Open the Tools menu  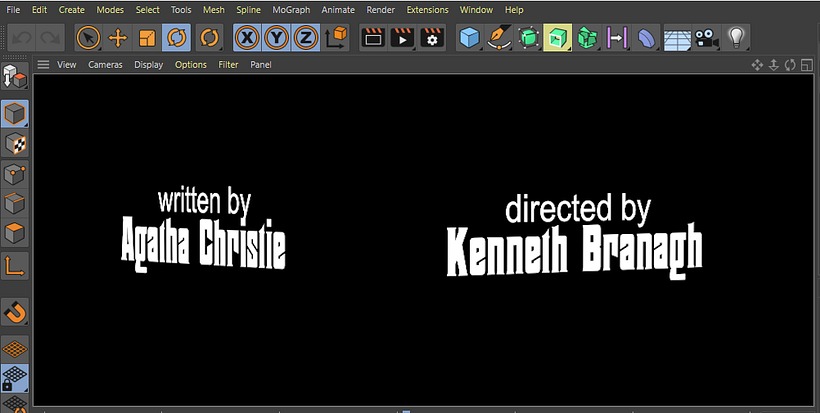click(181, 10)
